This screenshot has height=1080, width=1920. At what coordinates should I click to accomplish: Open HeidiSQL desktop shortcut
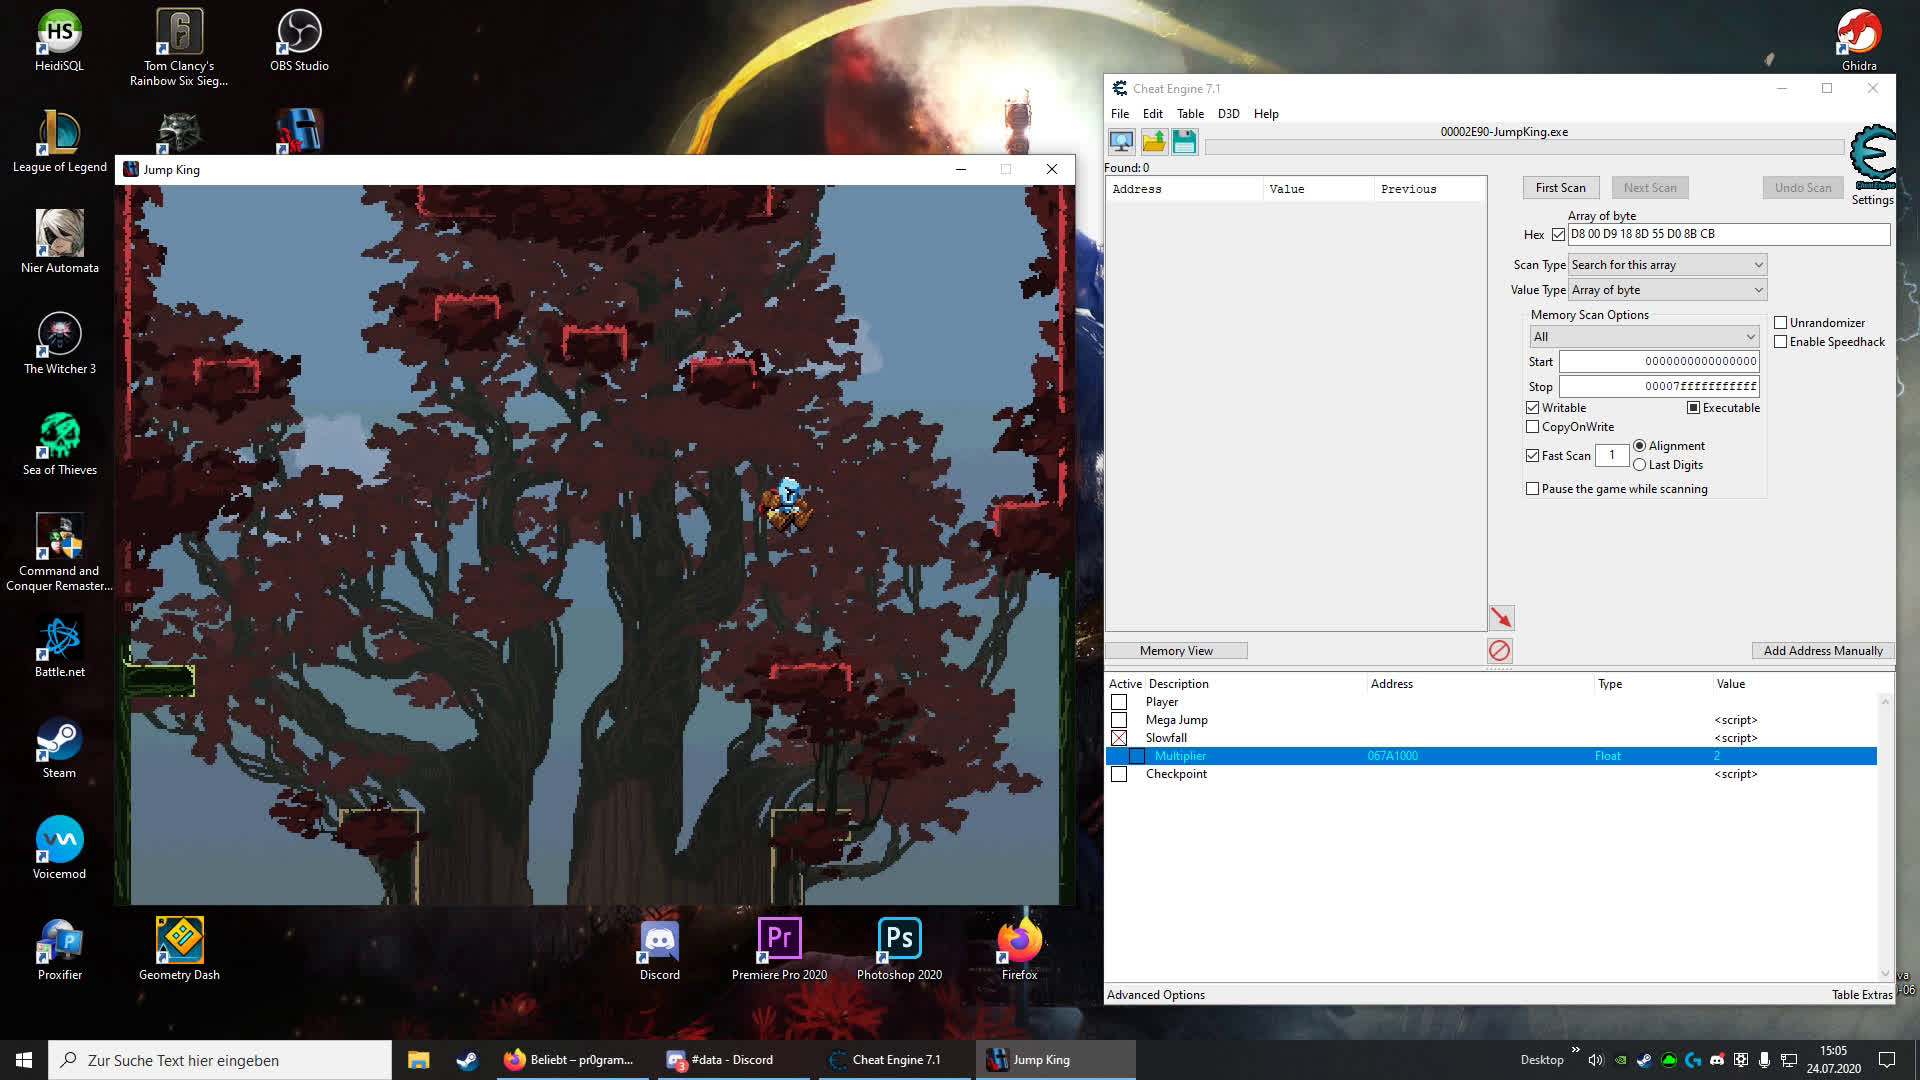[x=59, y=41]
